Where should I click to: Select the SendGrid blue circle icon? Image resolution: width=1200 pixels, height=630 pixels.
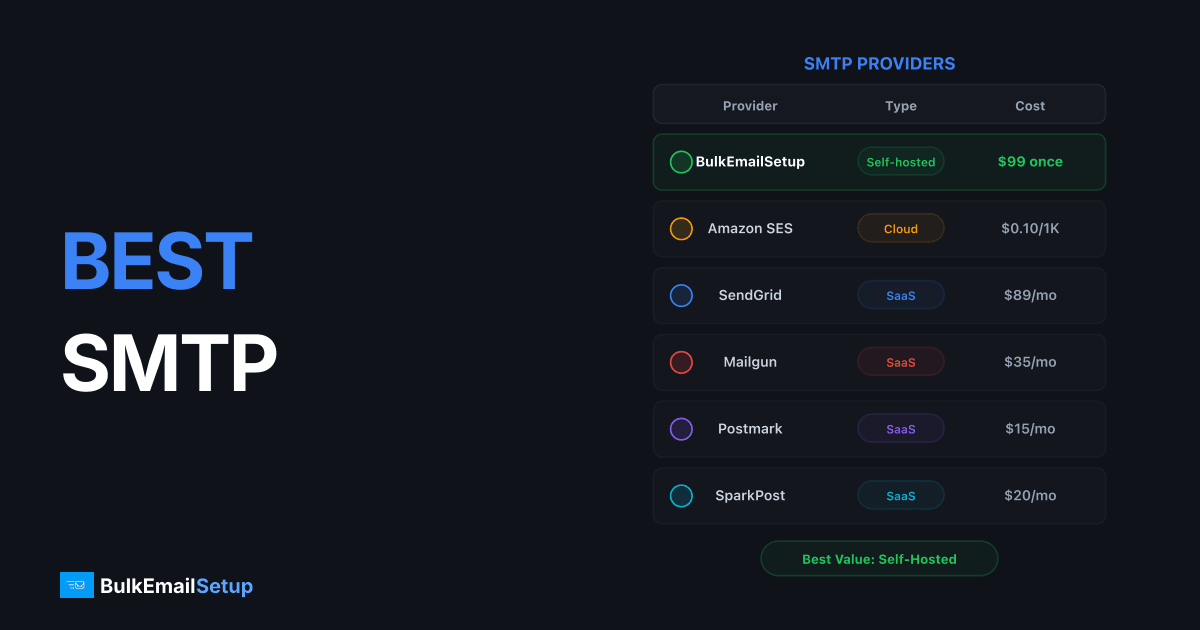pos(681,295)
